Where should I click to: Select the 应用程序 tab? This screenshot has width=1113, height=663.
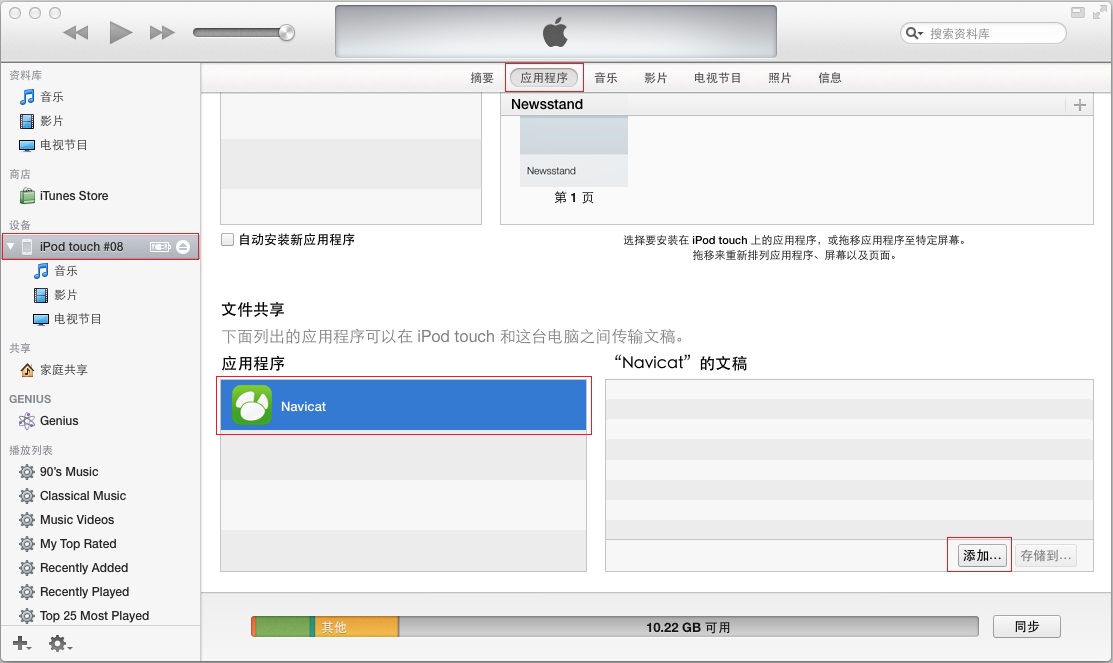click(544, 78)
